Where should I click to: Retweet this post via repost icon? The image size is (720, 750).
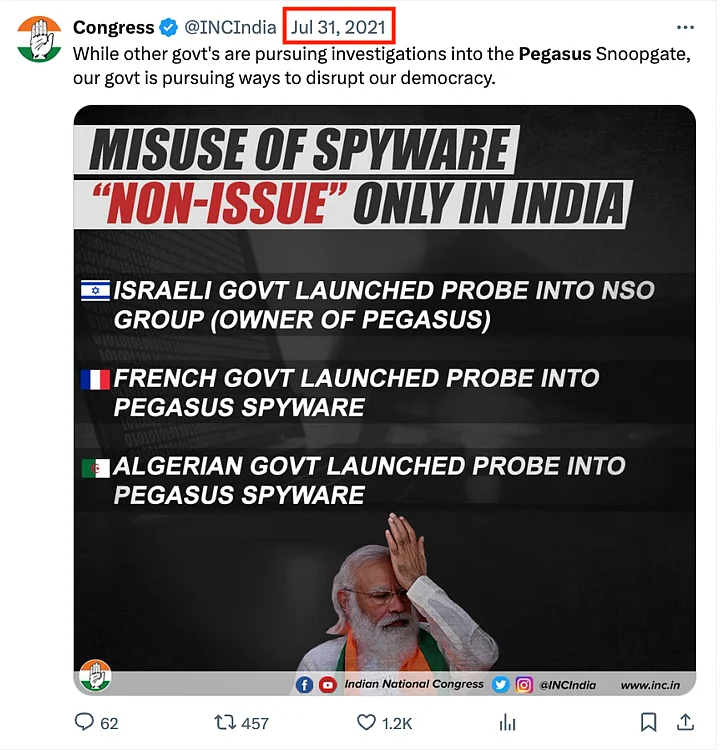[226, 722]
